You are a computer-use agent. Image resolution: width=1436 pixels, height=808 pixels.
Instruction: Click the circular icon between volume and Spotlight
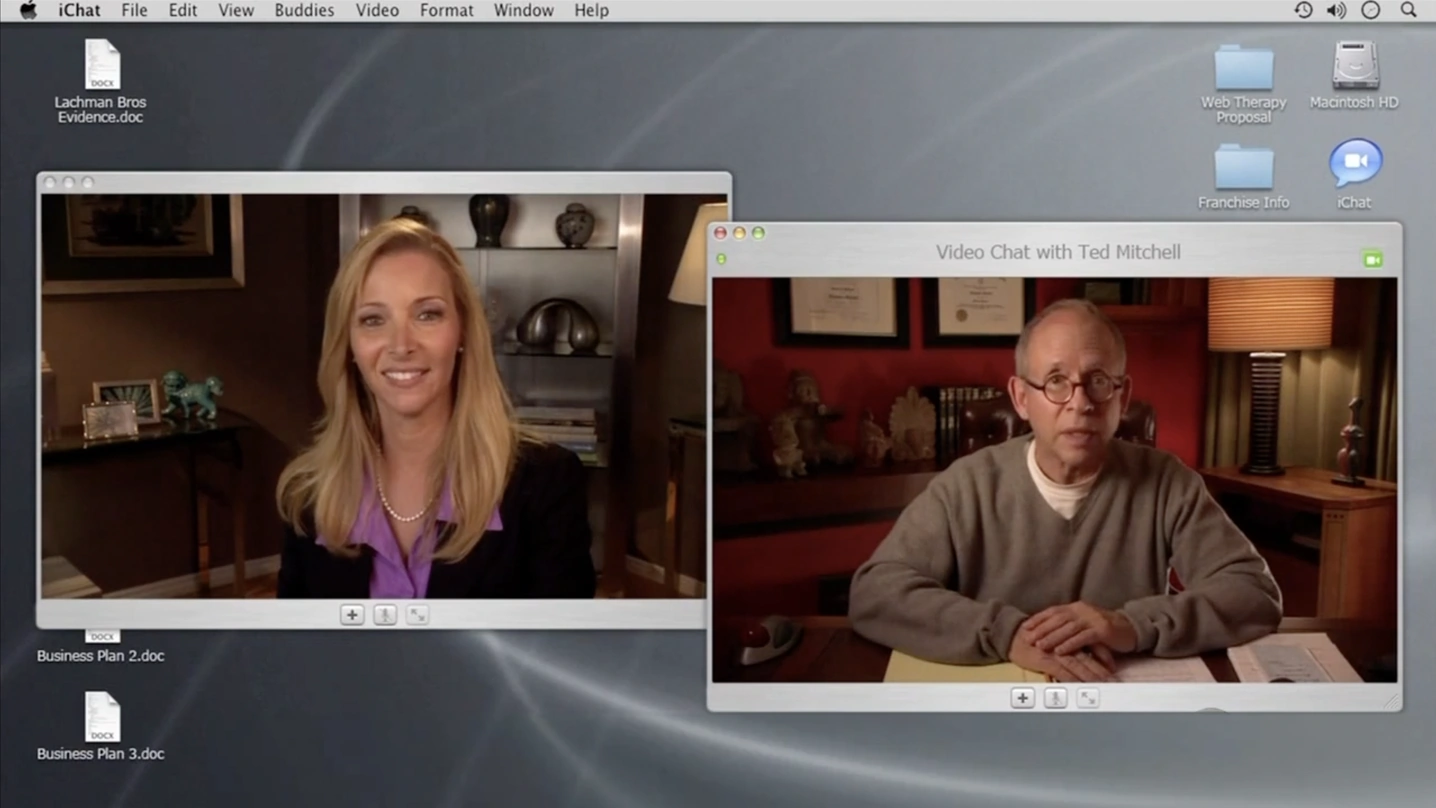coord(1371,10)
